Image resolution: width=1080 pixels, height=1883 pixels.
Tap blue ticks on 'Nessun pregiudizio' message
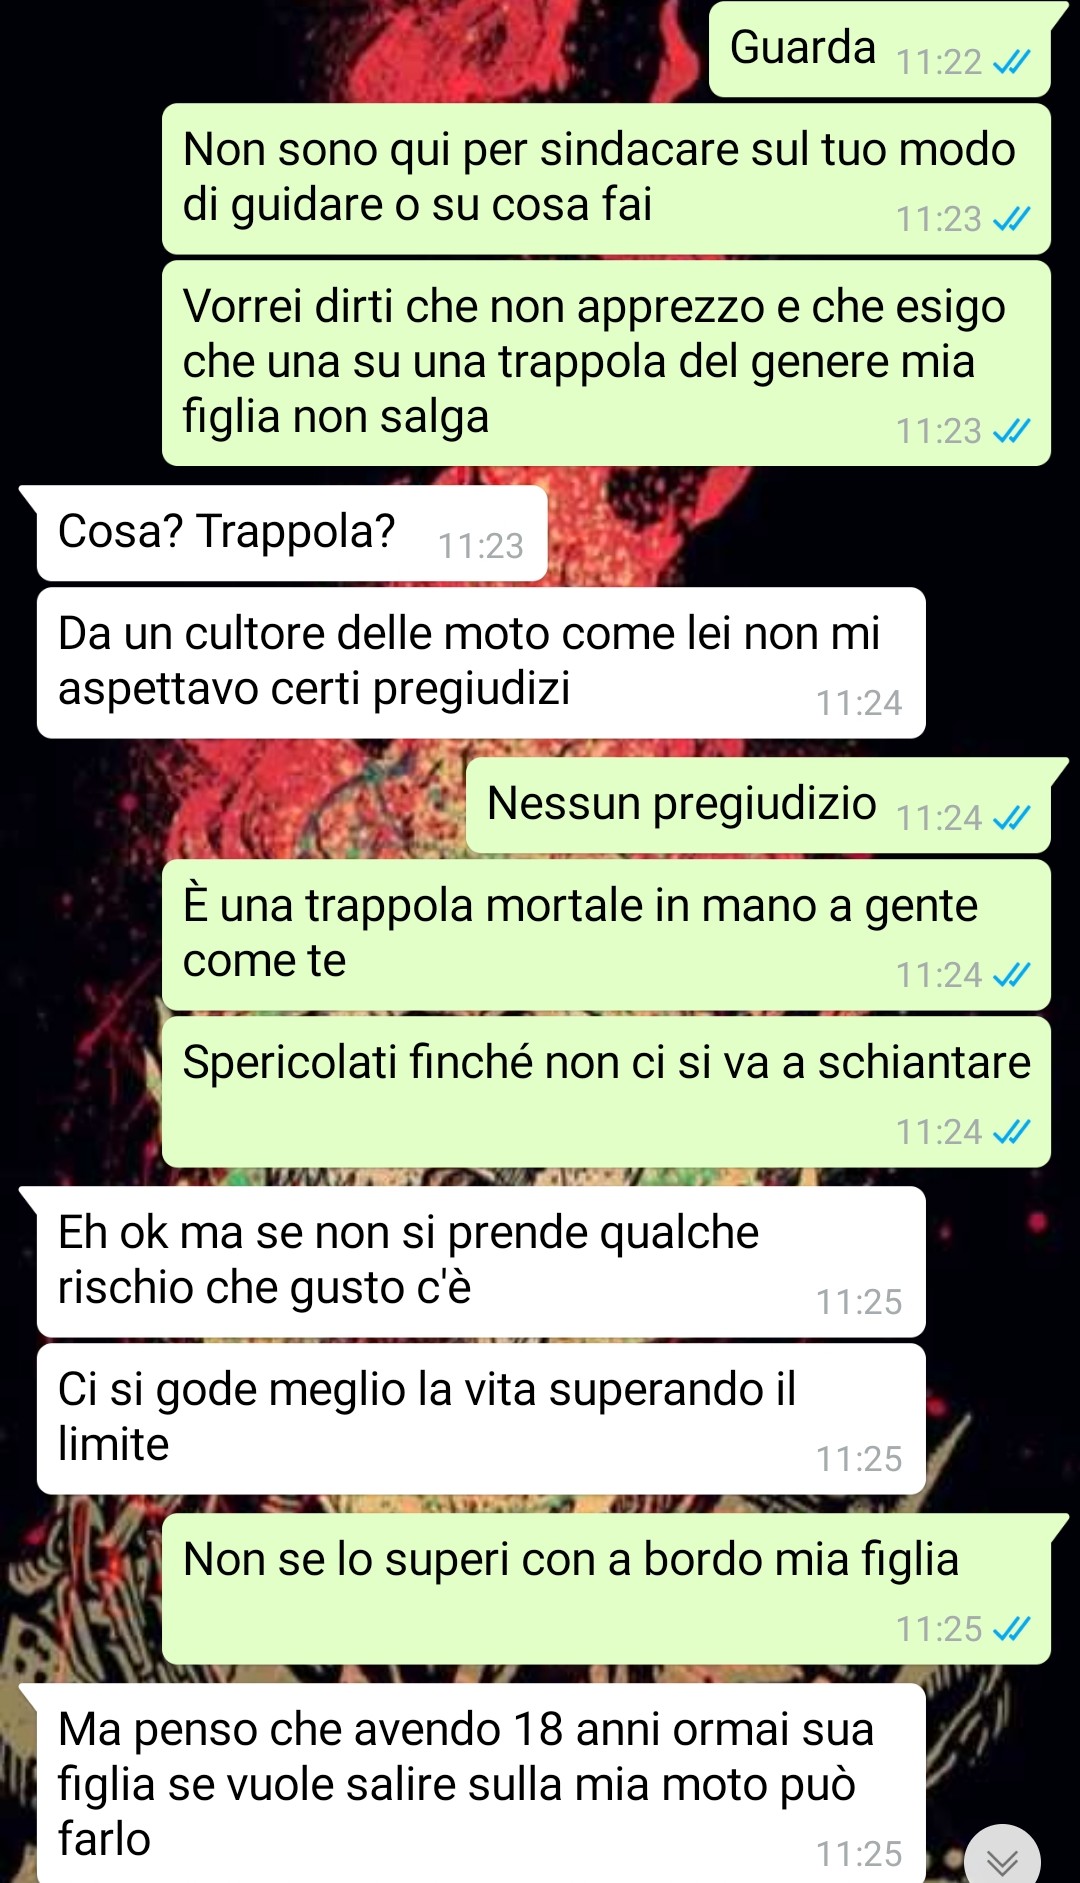point(1011,819)
